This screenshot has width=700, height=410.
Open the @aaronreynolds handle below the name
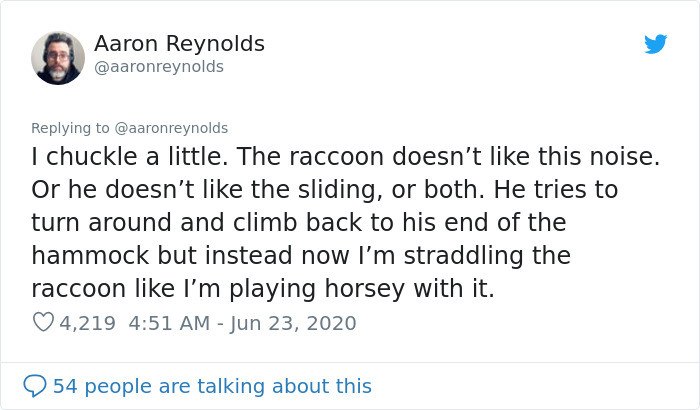pyautogui.click(x=158, y=67)
